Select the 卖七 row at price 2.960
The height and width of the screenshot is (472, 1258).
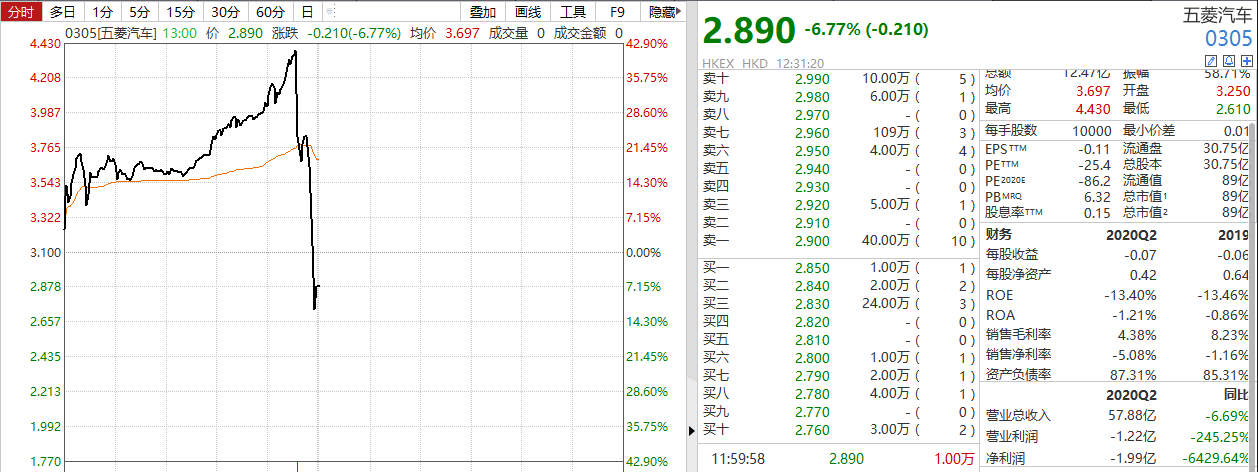tap(838, 132)
